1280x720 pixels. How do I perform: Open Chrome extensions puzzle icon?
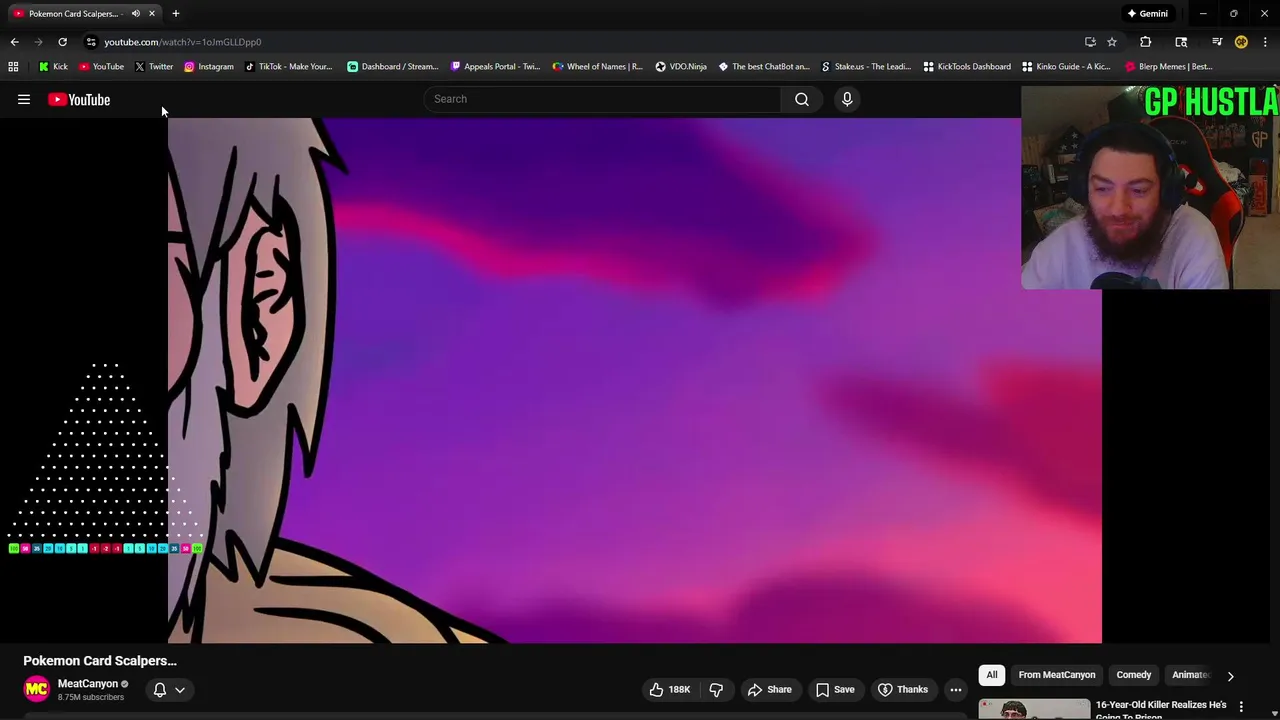(1146, 42)
